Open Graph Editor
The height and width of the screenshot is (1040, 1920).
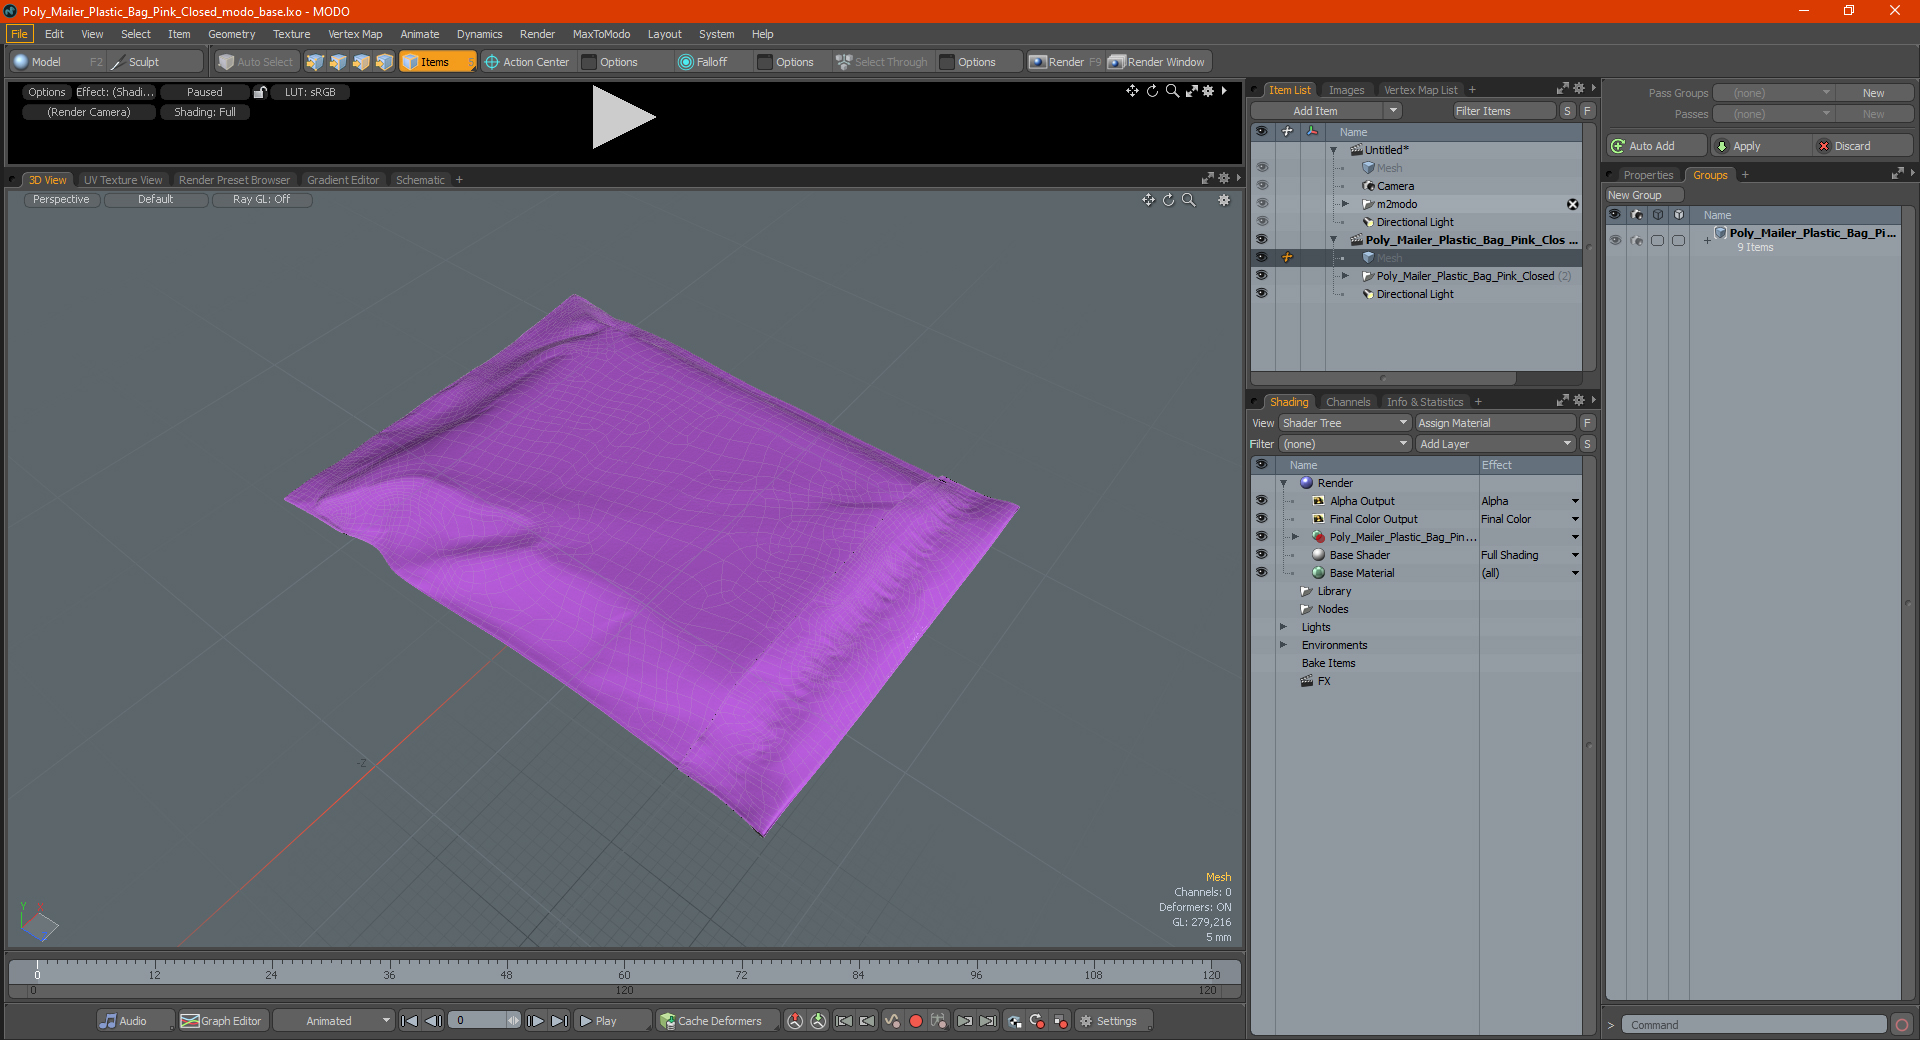pyautogui.click(x=222, y=1021)
